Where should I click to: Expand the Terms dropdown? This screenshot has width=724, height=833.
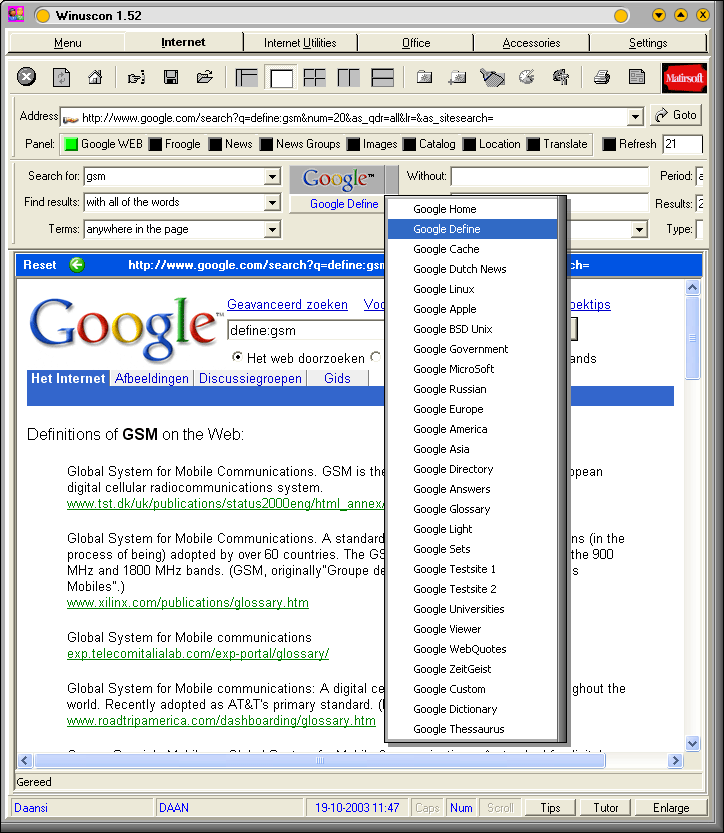coord(272,230)
